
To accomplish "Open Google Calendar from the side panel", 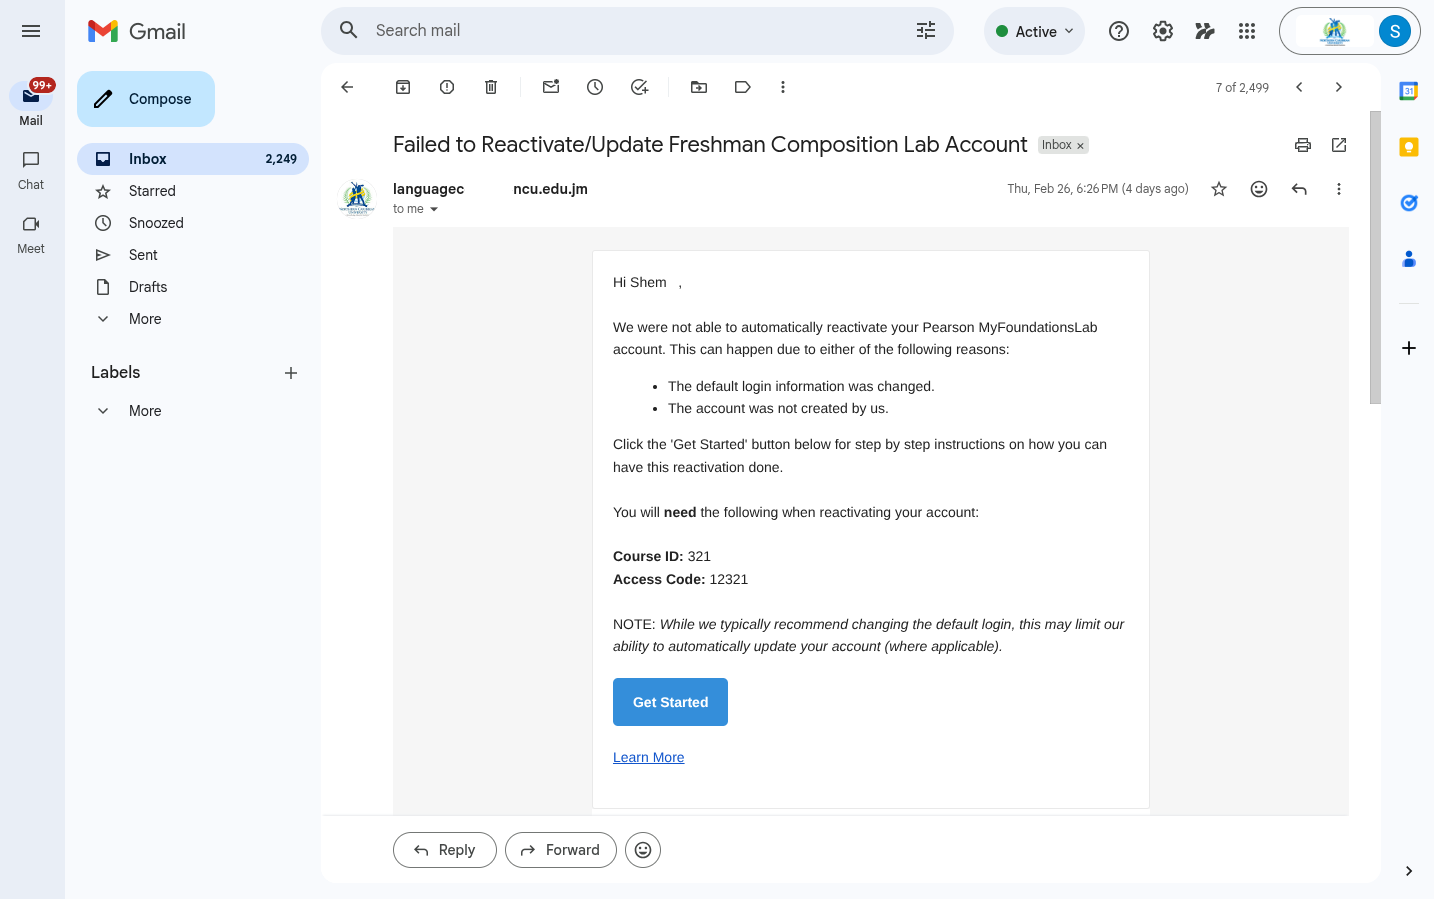I will pos(1409,90).
